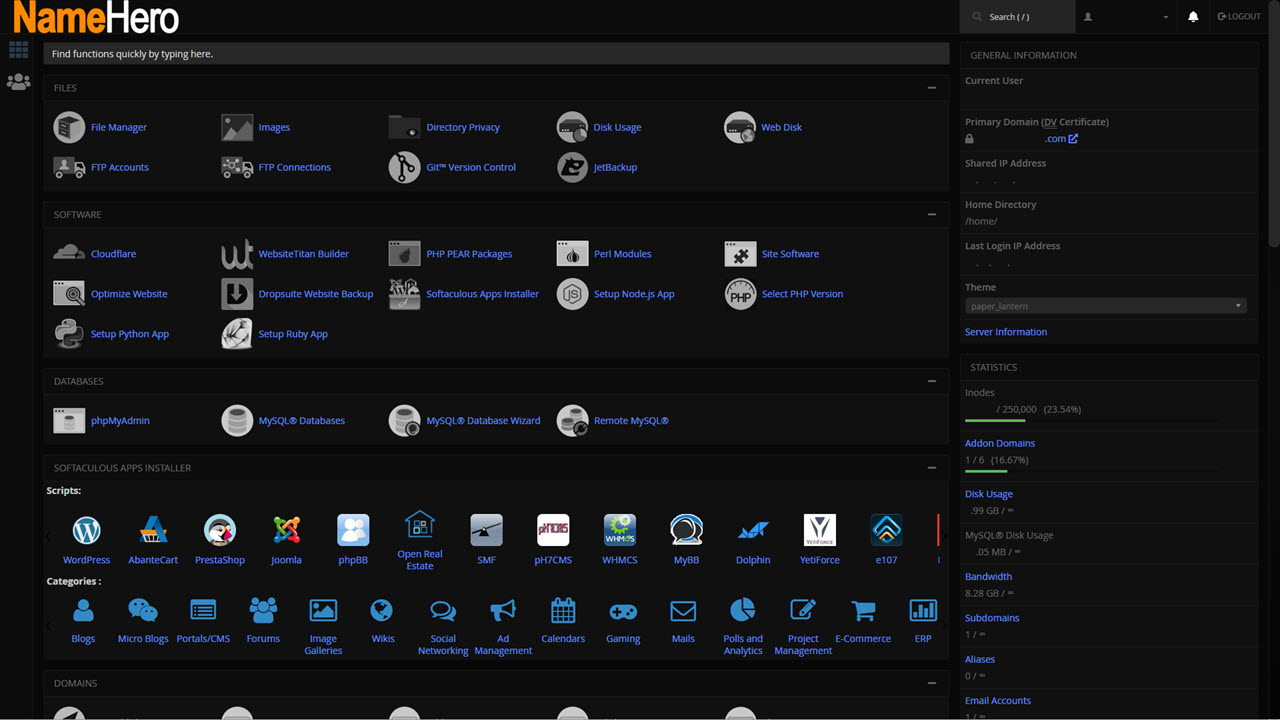The width and height of the screenshot is (1280, 720).
Task: Open Dropsuite Website Backup icon
Action: pos(237,294)
